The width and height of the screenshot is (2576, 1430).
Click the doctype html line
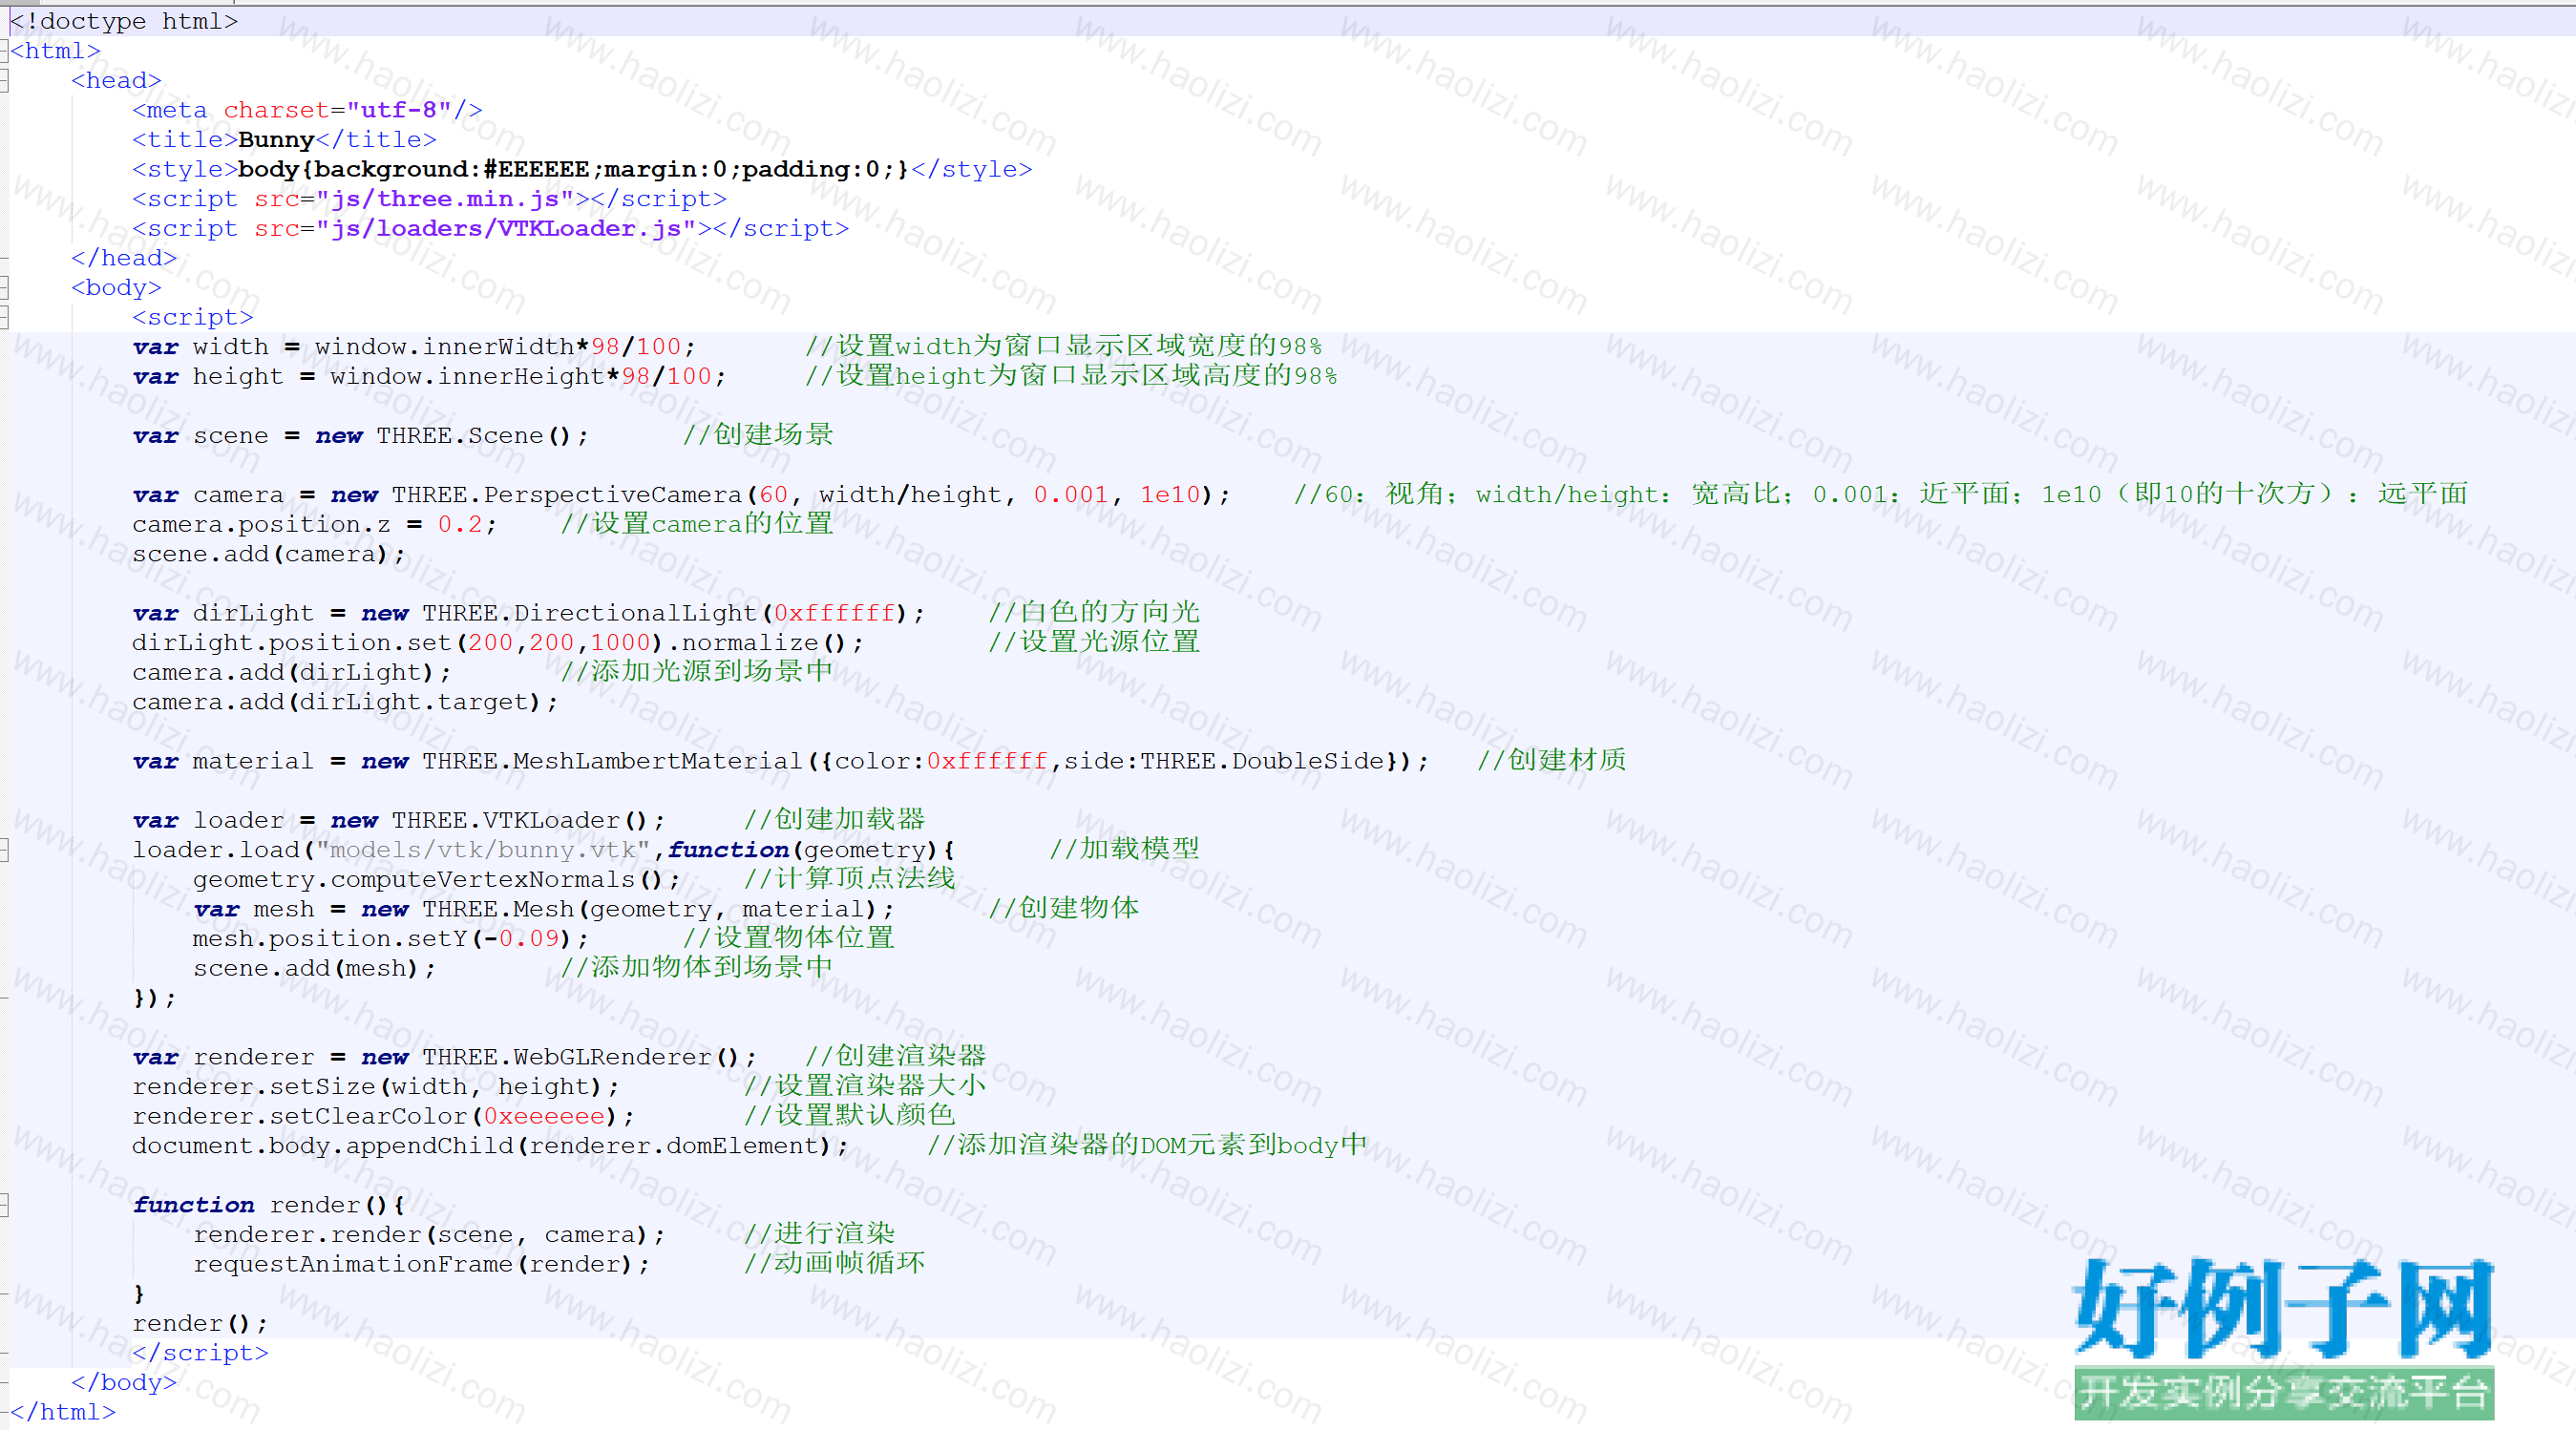(124, 21)
